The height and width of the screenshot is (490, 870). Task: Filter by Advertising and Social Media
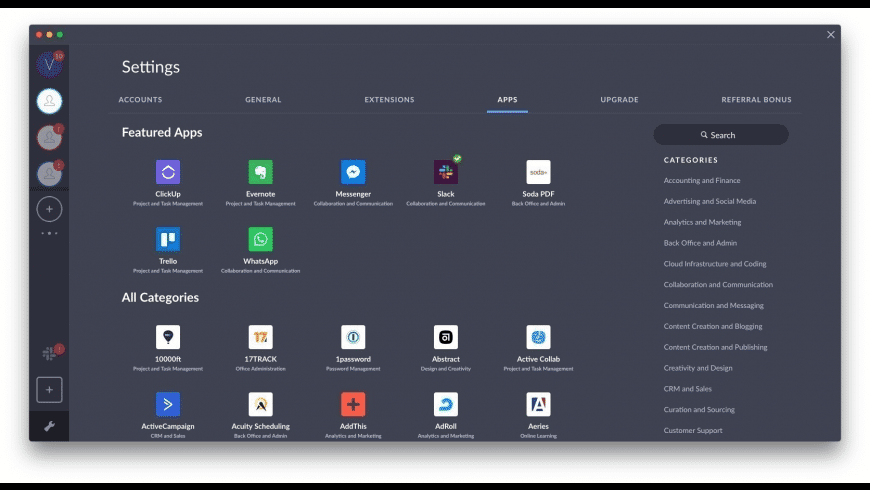(x=710, y=201)
